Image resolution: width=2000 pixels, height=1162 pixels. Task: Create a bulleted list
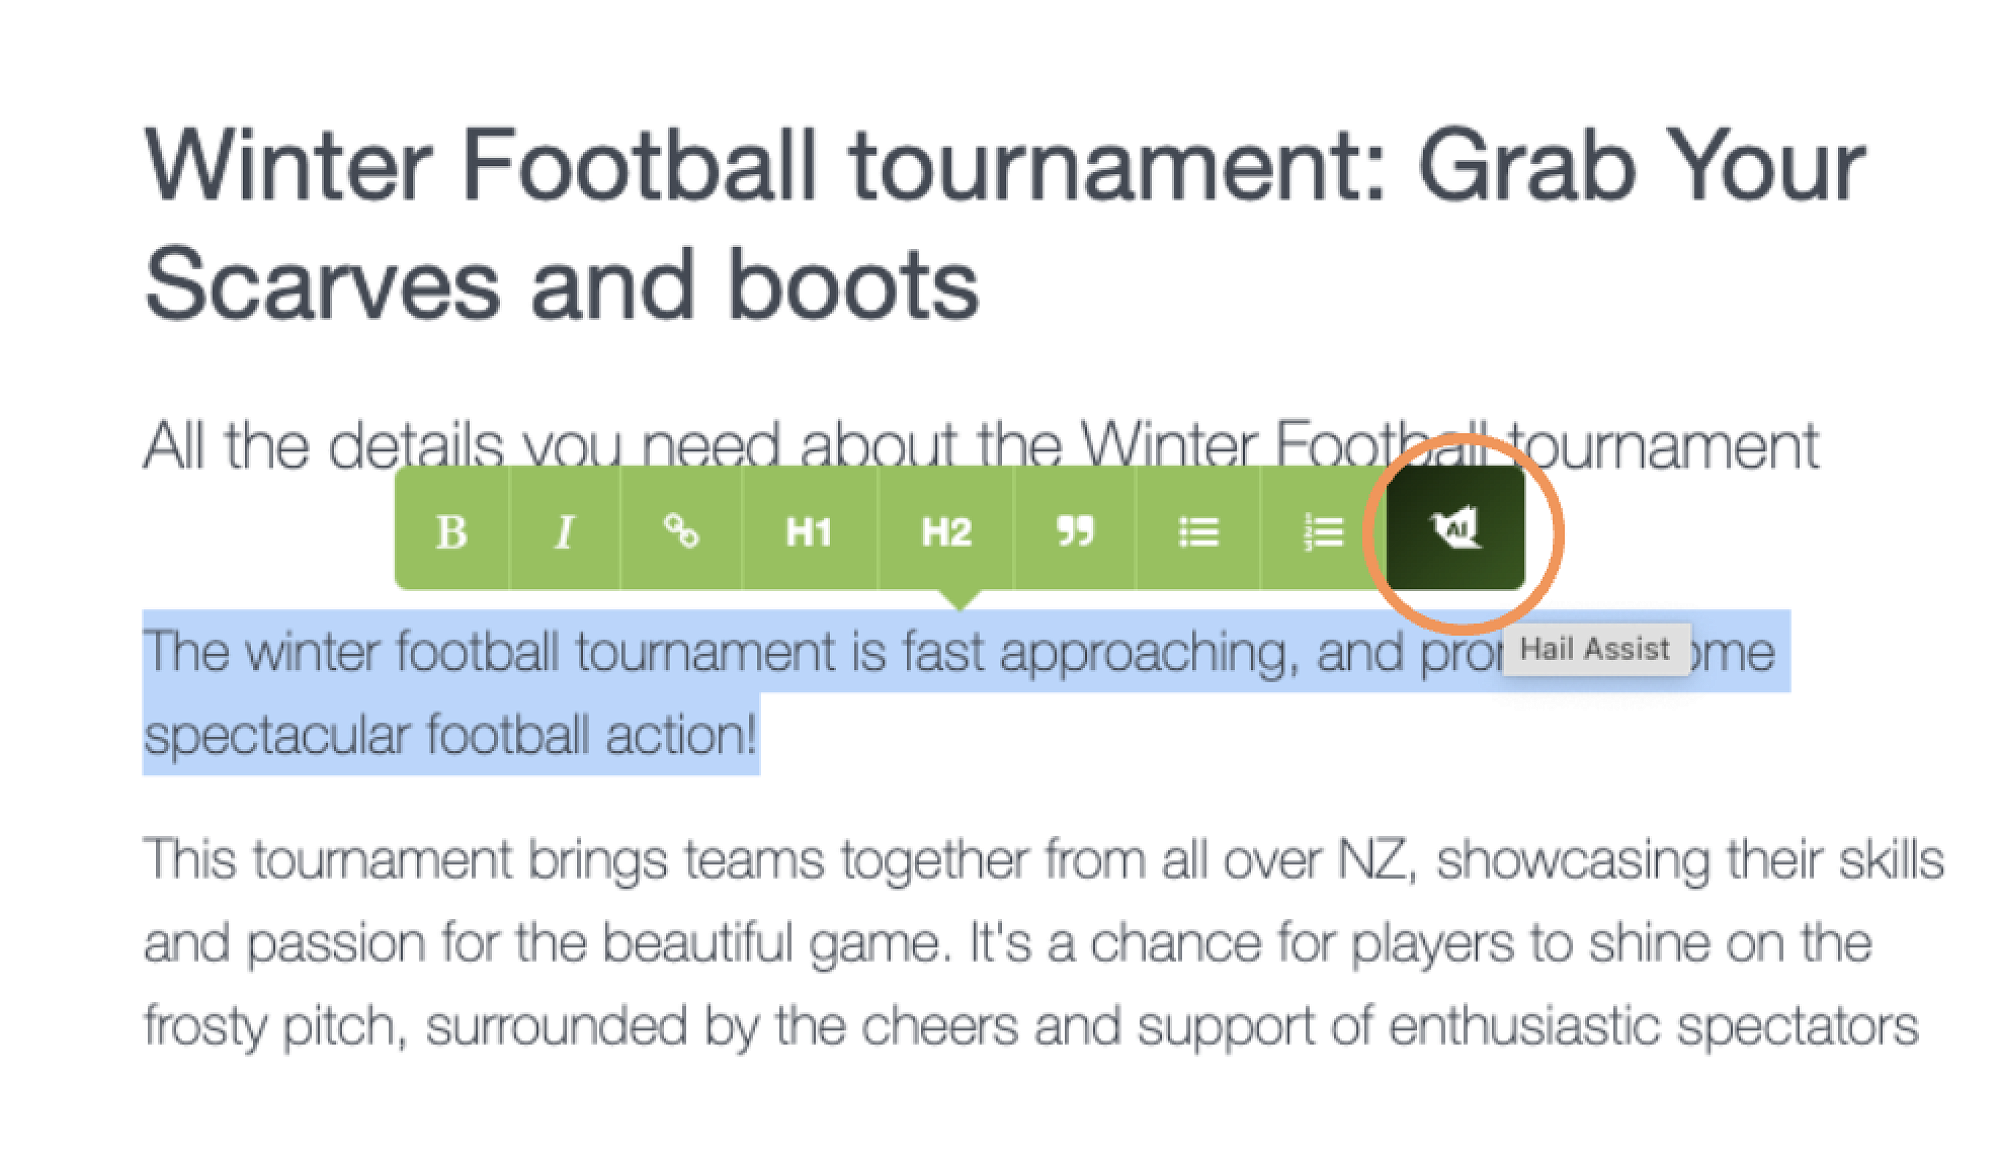1198,531
